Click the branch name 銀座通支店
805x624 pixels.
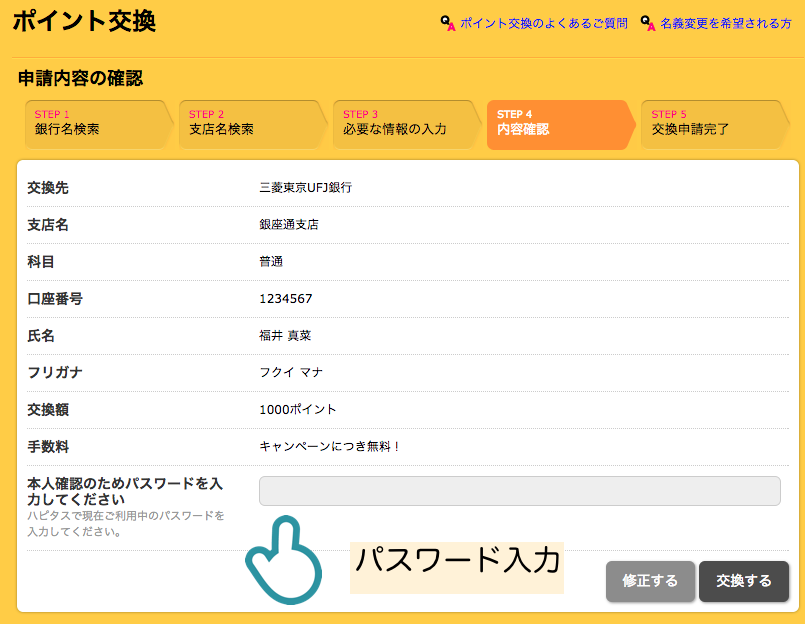(289, 224)
